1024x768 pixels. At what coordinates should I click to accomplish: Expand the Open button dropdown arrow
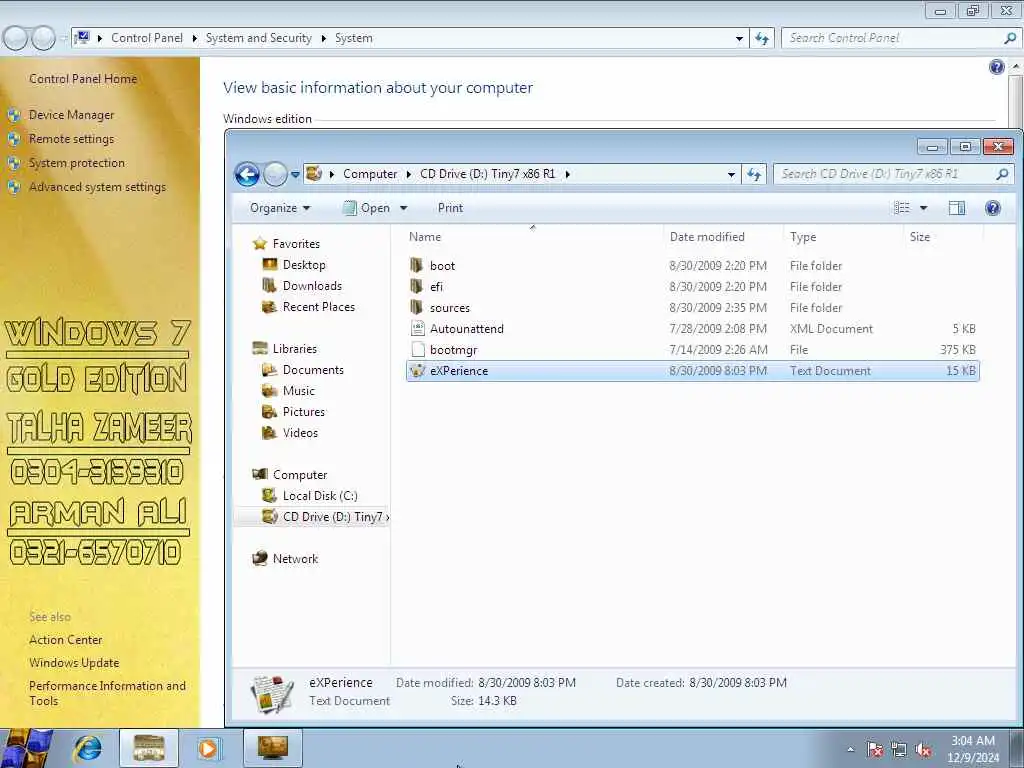tap(404, 208)
